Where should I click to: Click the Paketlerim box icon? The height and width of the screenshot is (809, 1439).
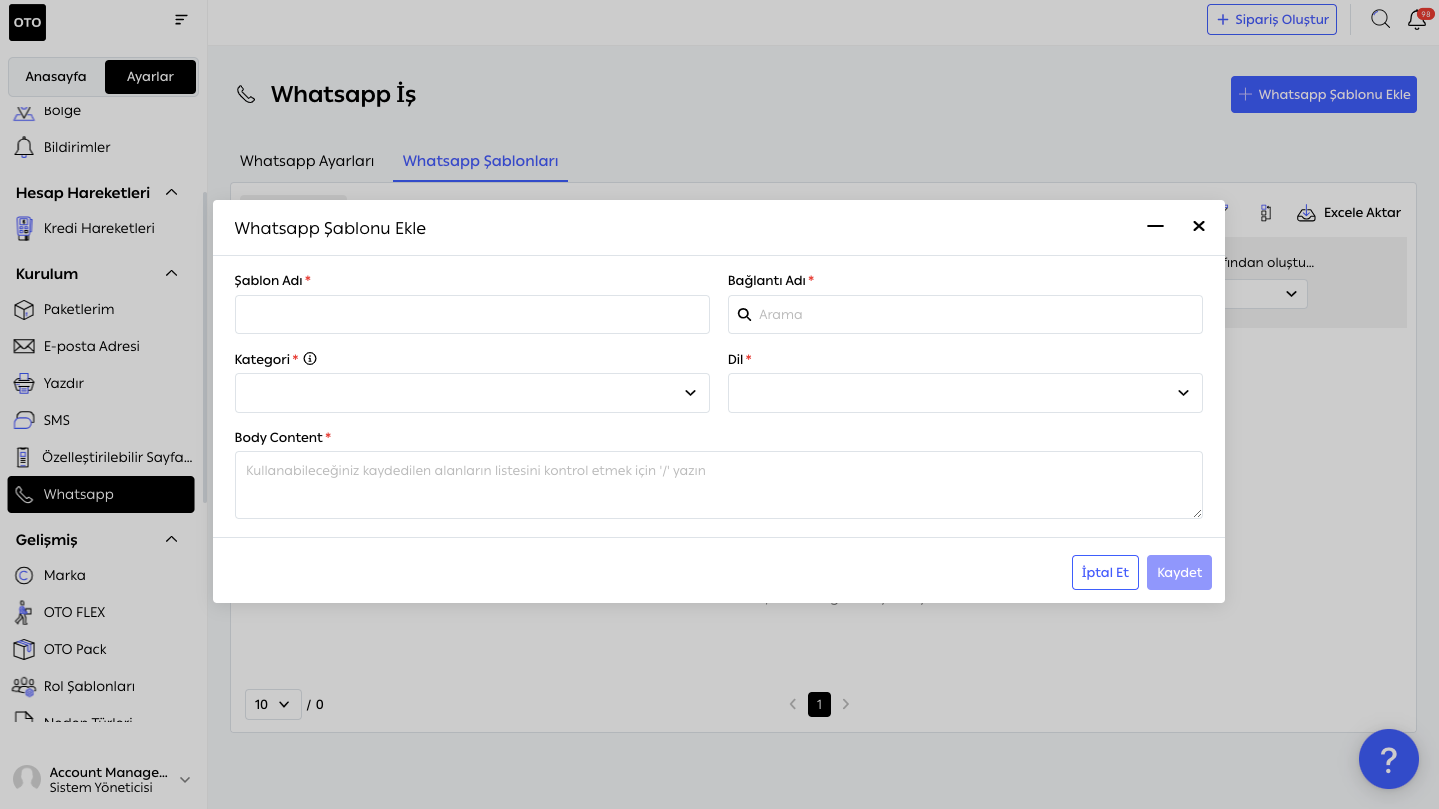tap(24, 309)
